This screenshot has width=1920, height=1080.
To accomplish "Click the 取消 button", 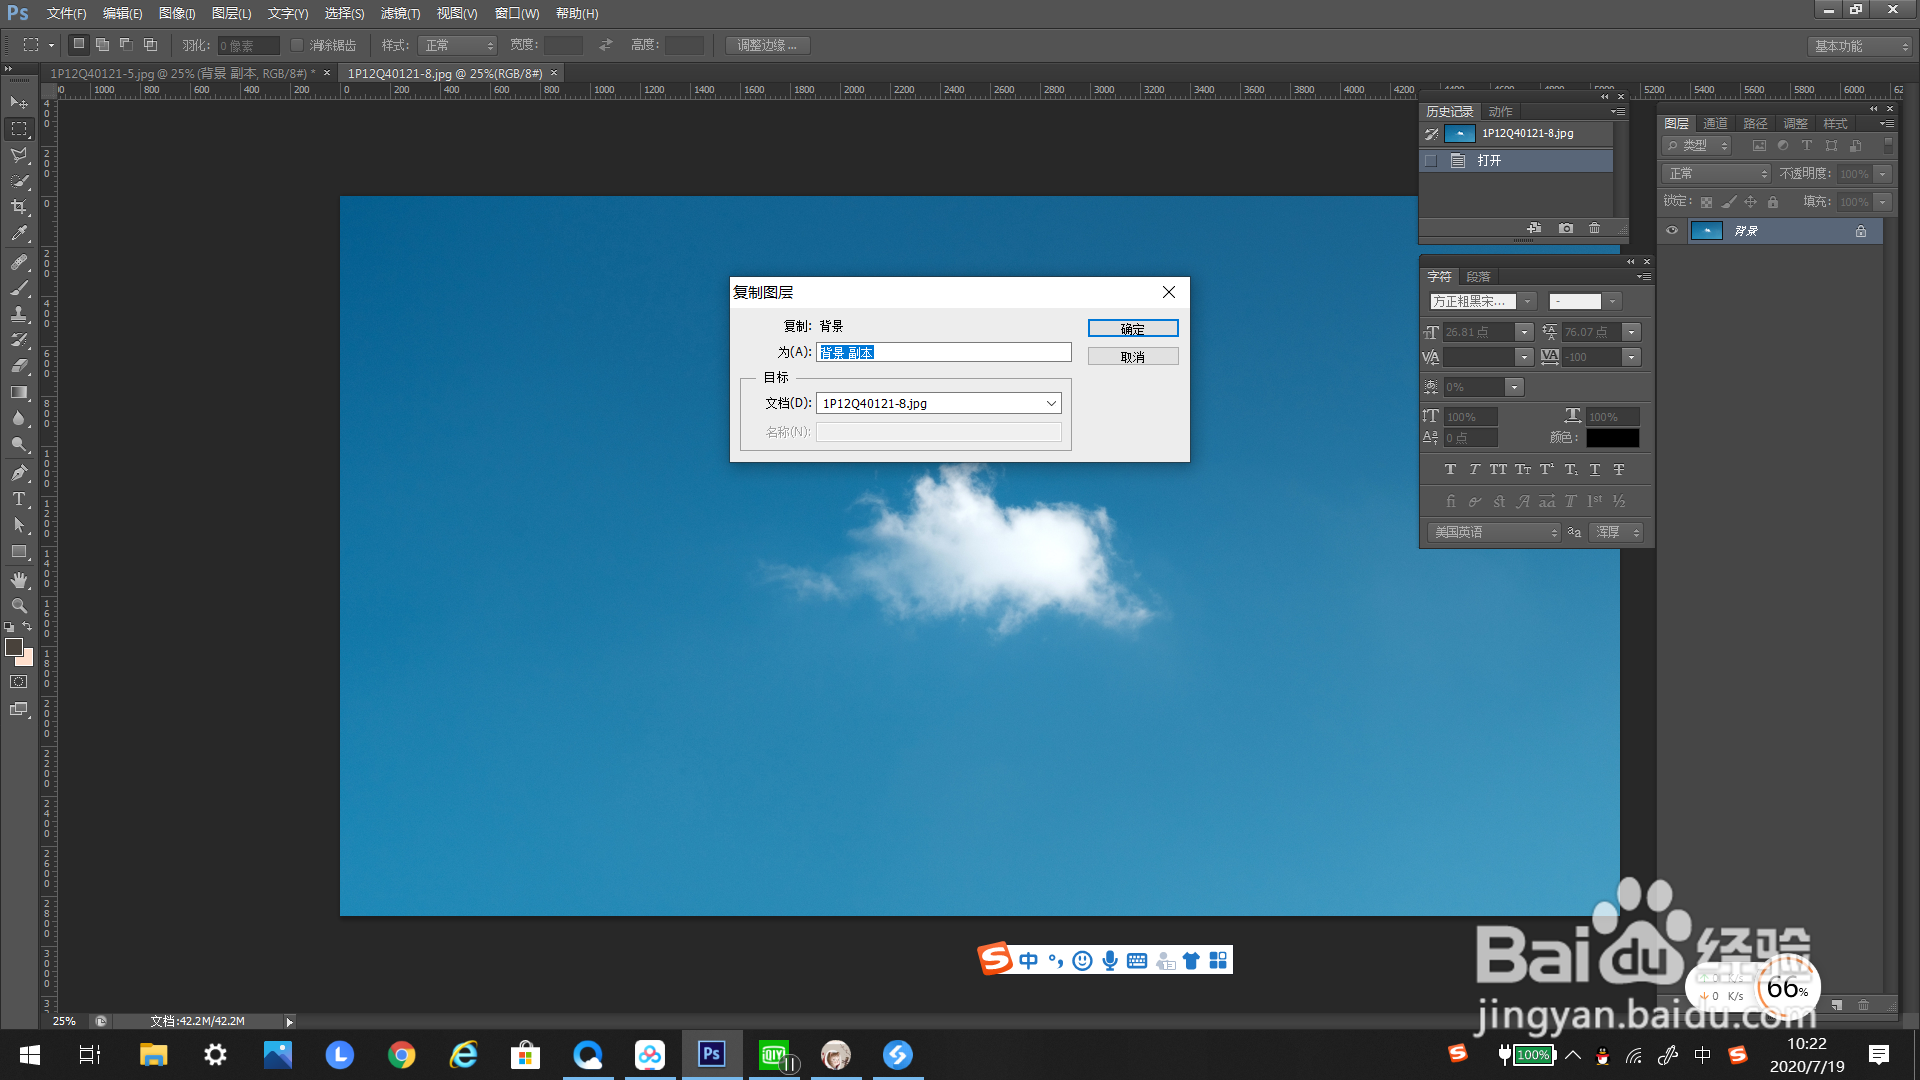I will [1132, 357].
